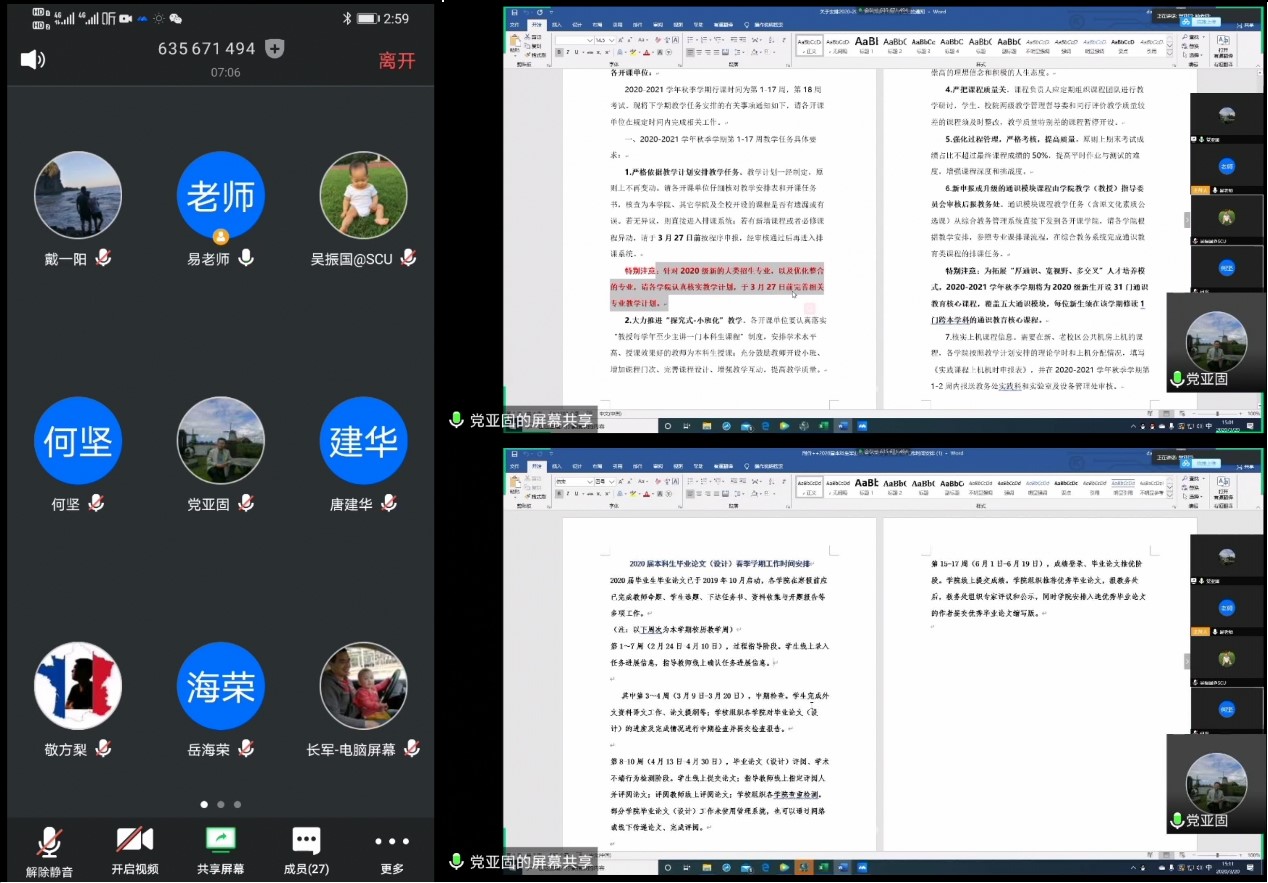Toggle the speaker audio icon
The height and width of the screenshot is (883, 1268).
click(x=32, y=60)
